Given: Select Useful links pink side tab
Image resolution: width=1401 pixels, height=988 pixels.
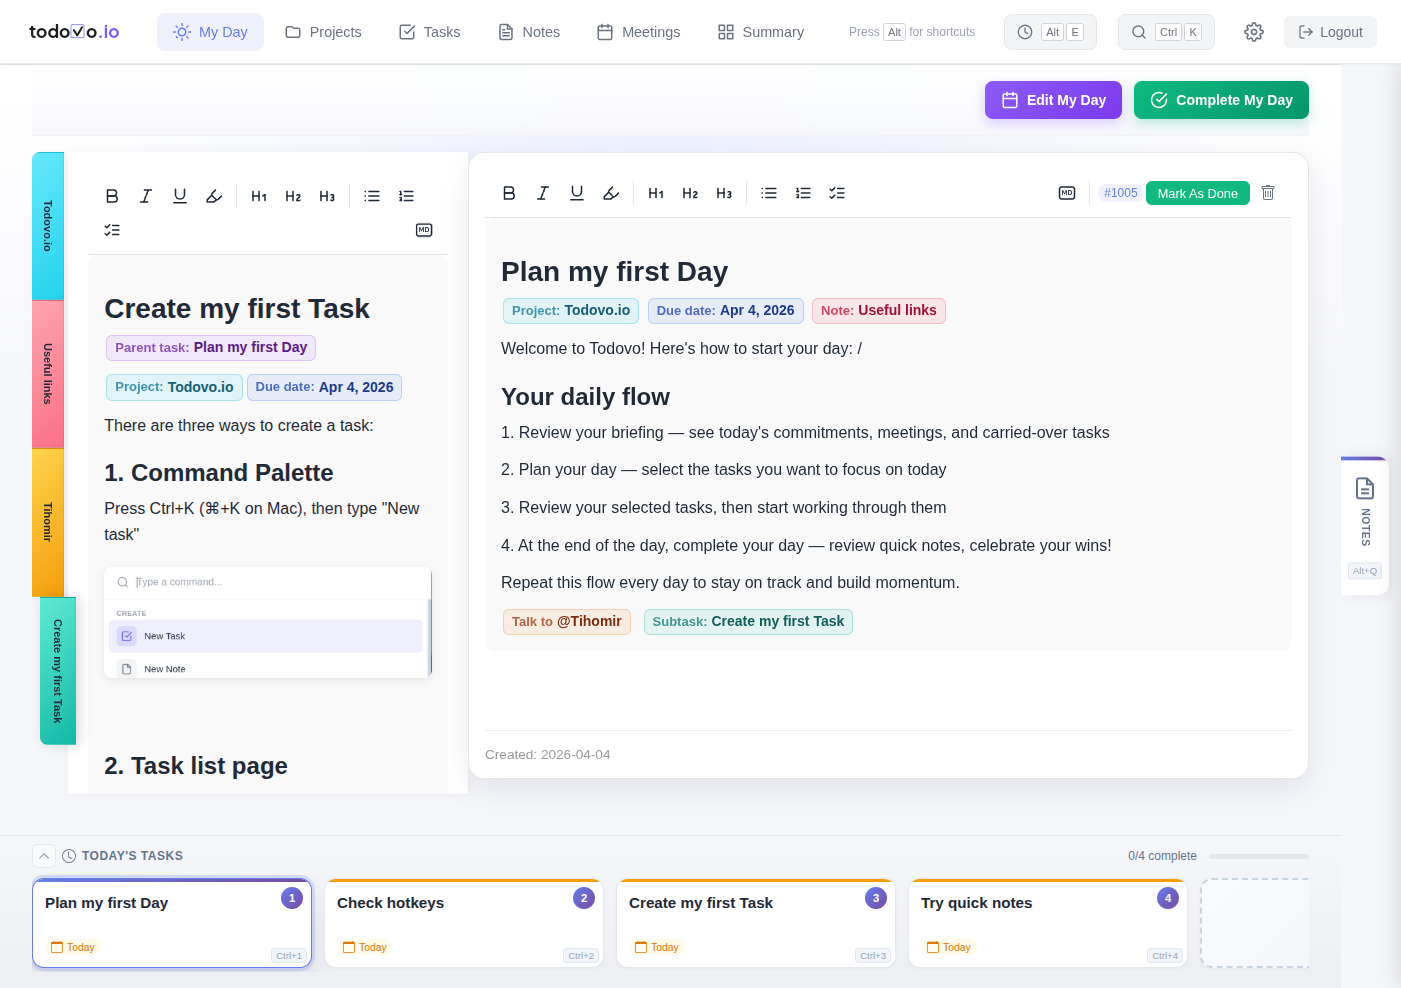Looking at the screenshot, I should pos(48,374).
